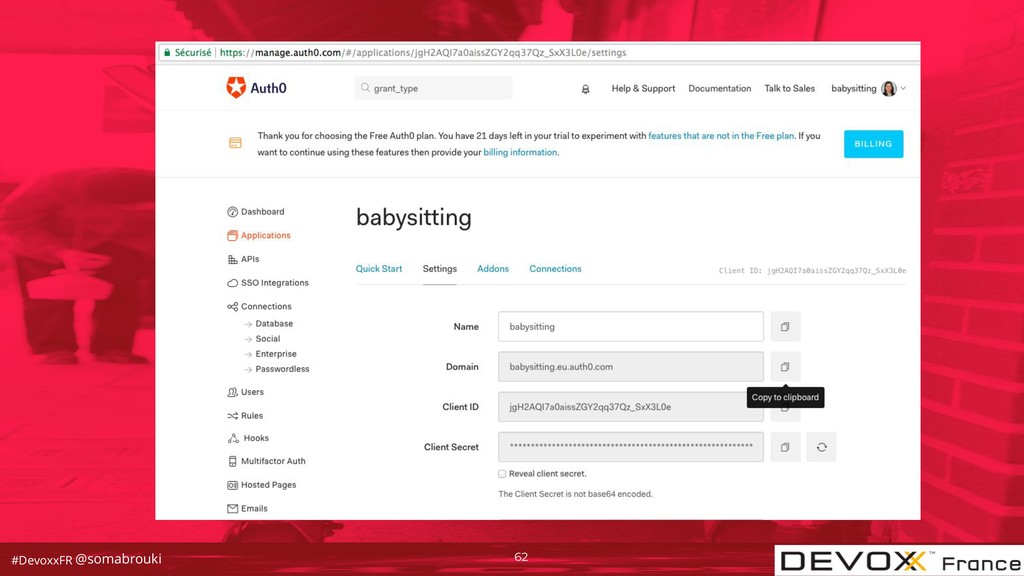This screenshot has width=1024, height=576.
Task: Open the Quick Start tab
Action: tap(379, 268)
